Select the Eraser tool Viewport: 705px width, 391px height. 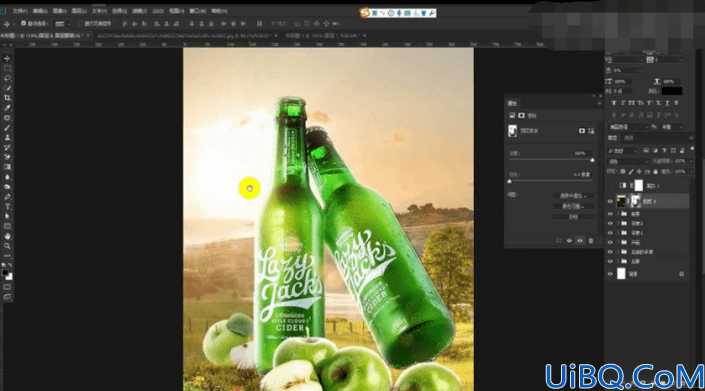[7, 157]
